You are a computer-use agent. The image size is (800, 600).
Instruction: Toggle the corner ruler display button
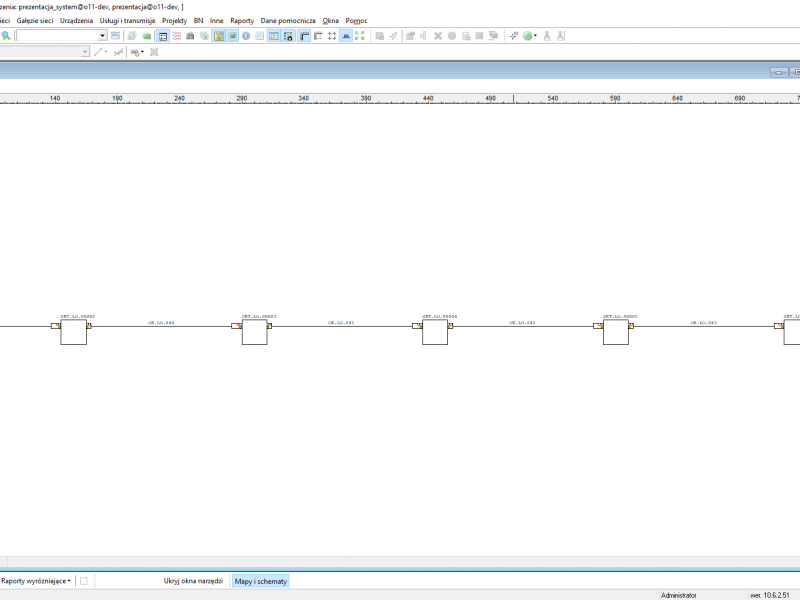[304, 36]
